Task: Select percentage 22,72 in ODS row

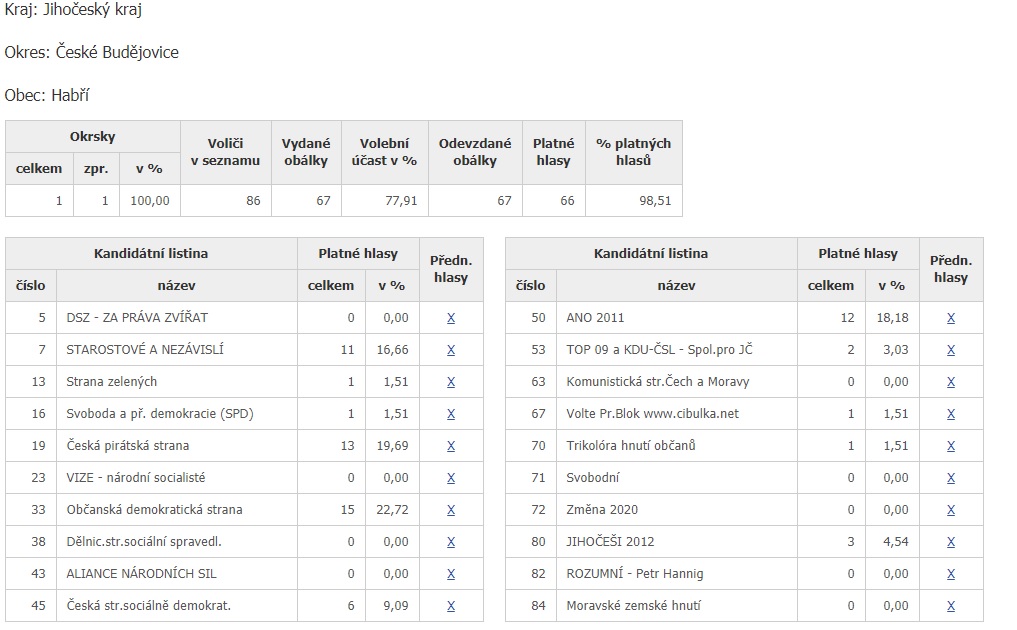Action: (392, 510)
